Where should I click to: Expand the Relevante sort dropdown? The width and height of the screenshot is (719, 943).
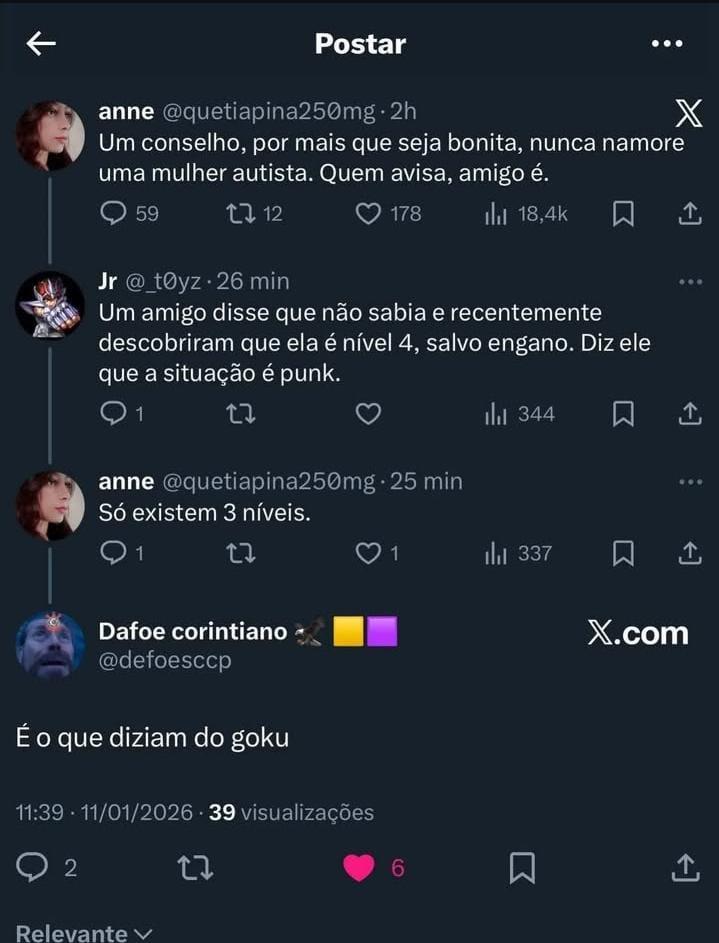[x=84, y=933]
